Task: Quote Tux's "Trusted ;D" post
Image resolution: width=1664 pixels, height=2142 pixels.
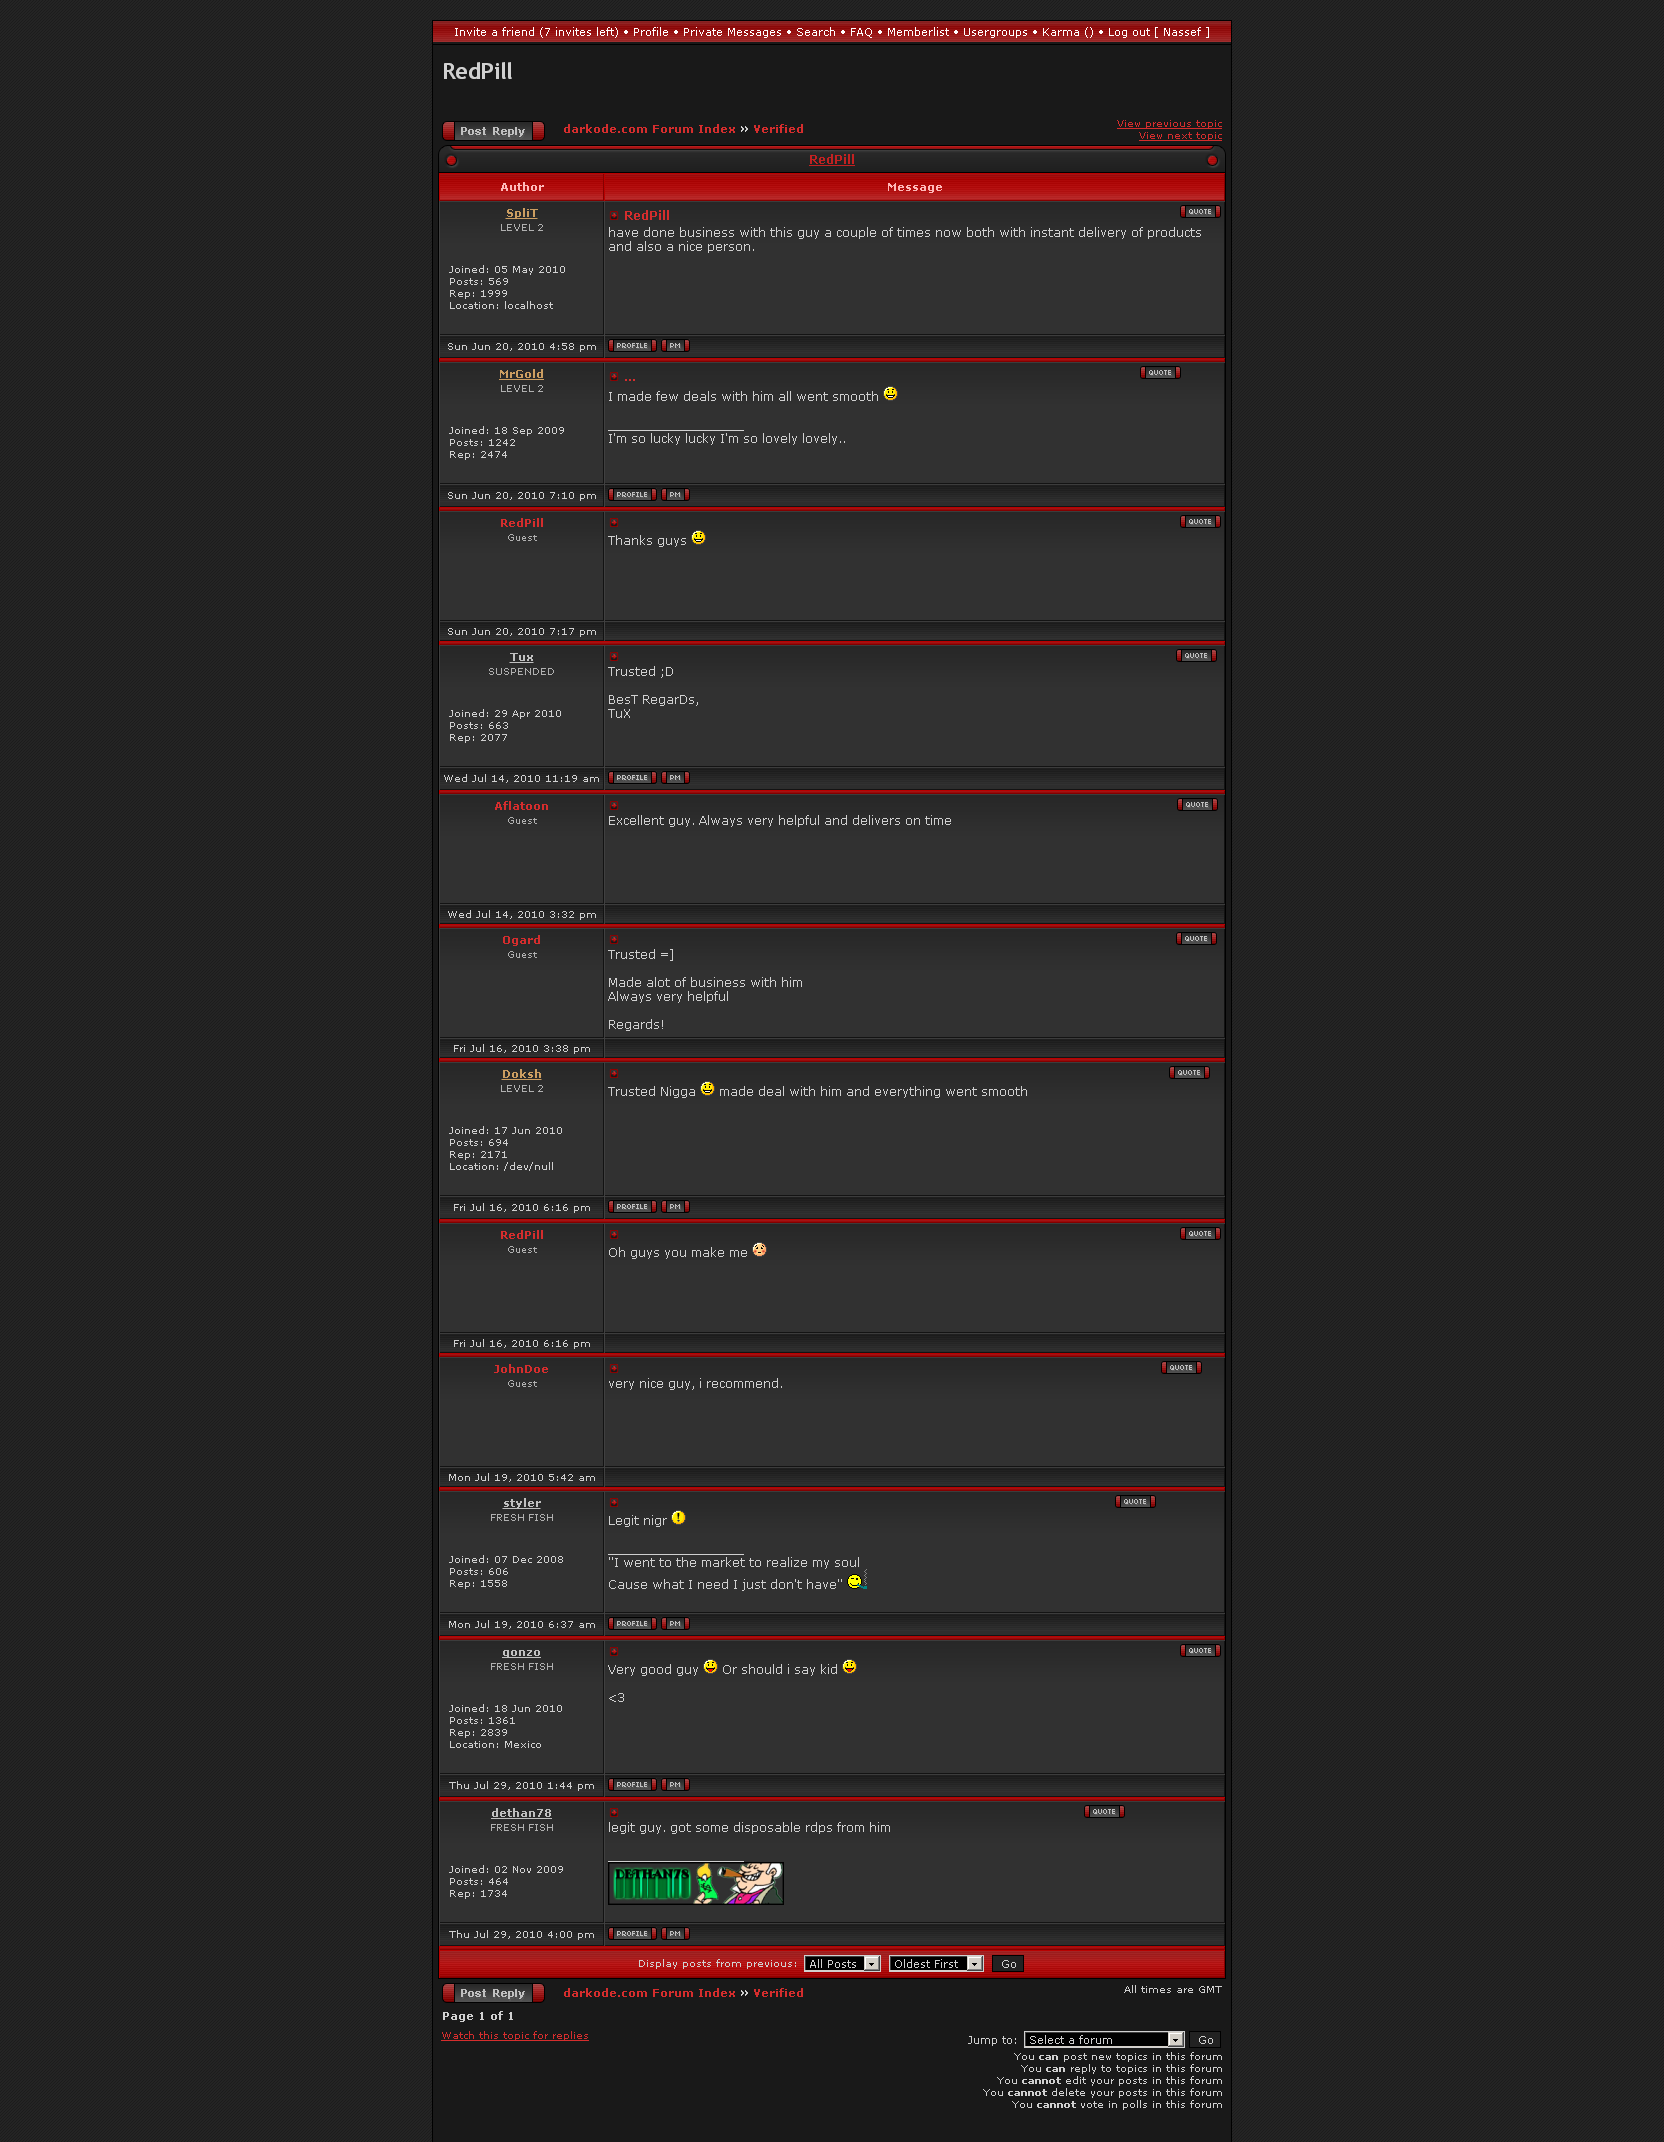Action: coord(1196,656)
